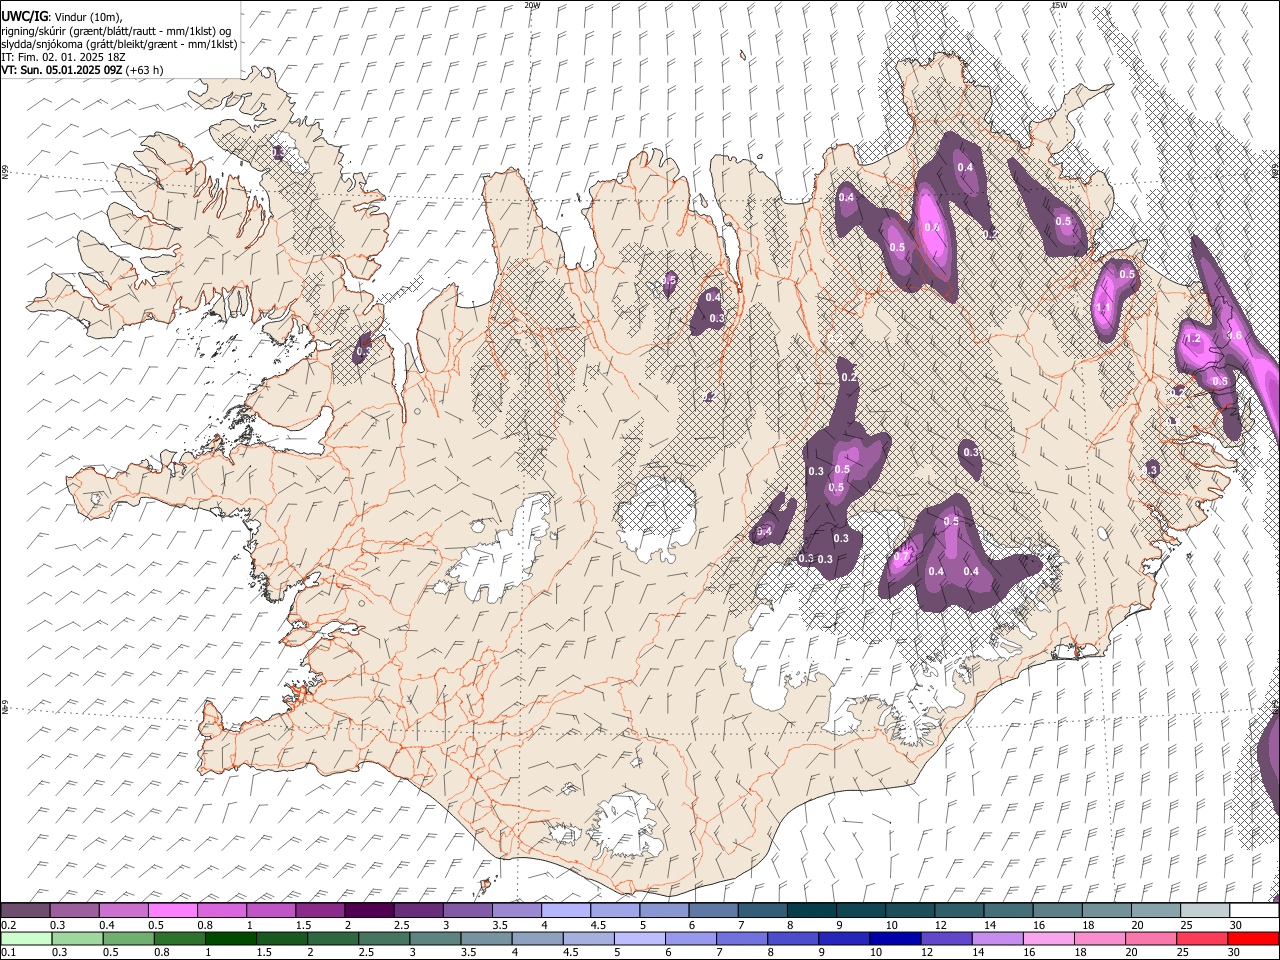Select the light gray swatch labeled 25 in upper legend
The width and height of the screenshot is (1280, 960).
click(x=1205, y=911)
